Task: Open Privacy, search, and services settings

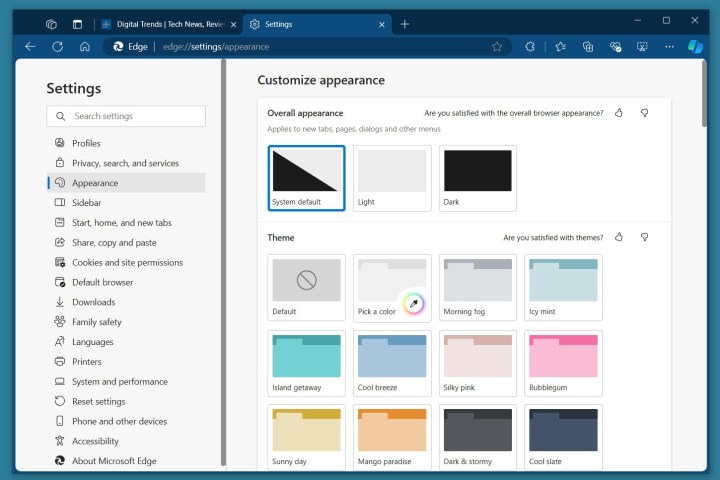Action: pos(125,163)
